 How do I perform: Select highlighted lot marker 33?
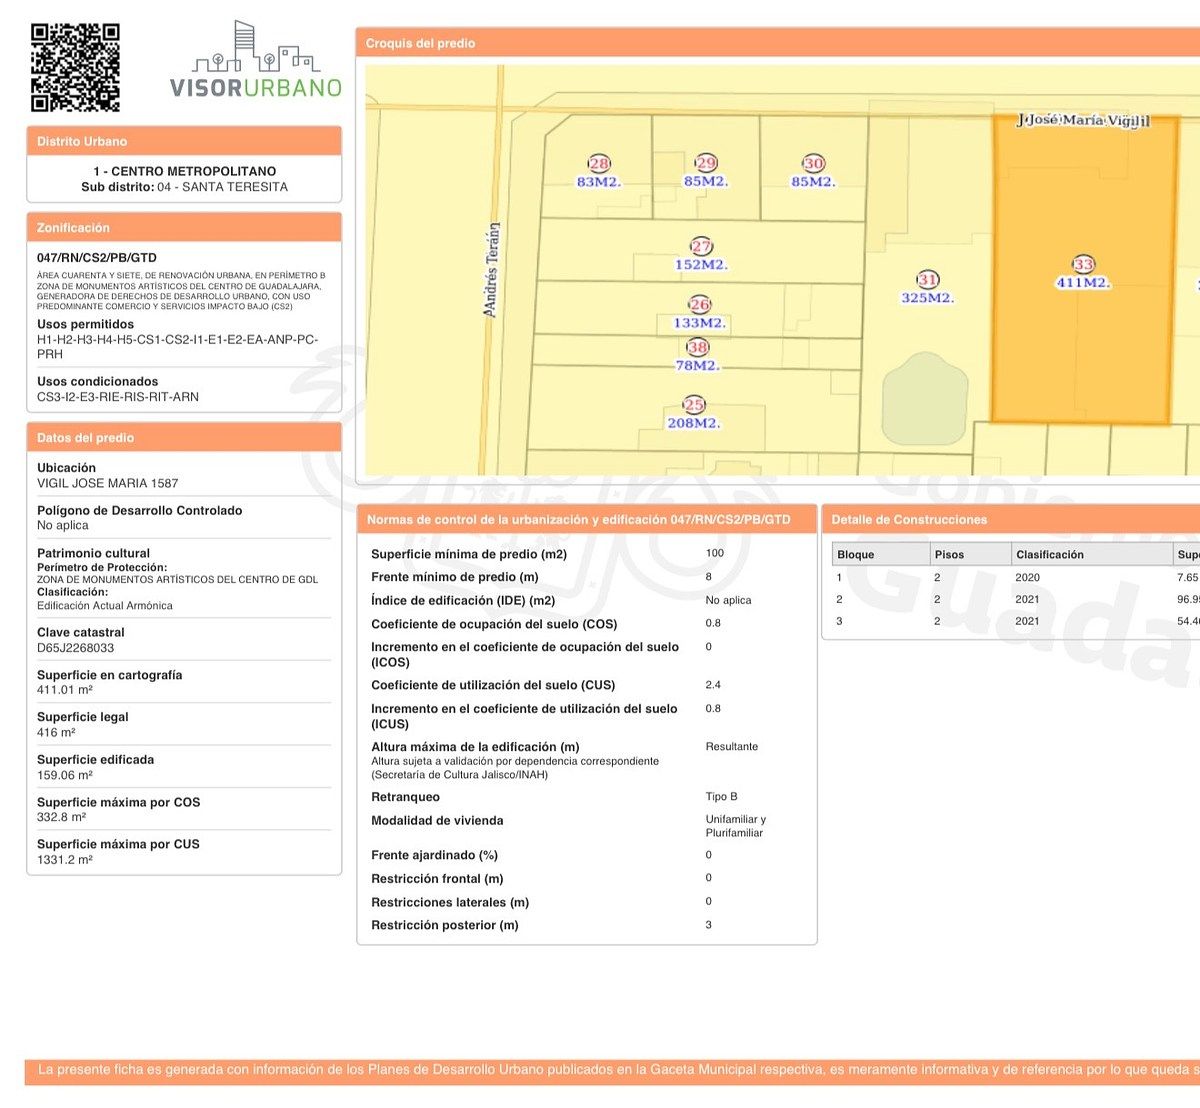point(1083,265)
